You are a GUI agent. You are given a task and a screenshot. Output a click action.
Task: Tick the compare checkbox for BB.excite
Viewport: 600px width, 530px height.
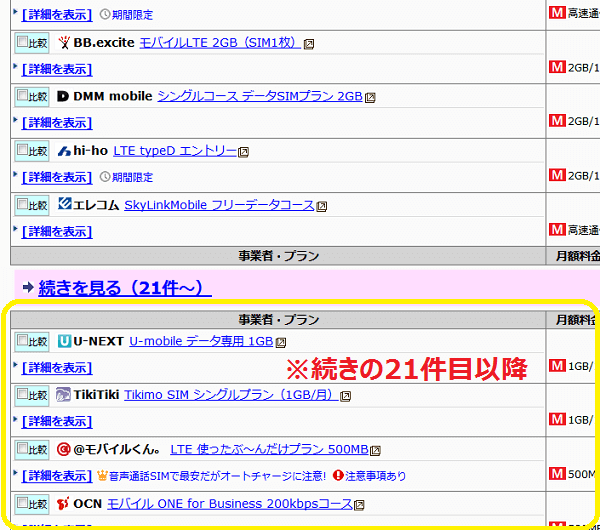[23, 41]
